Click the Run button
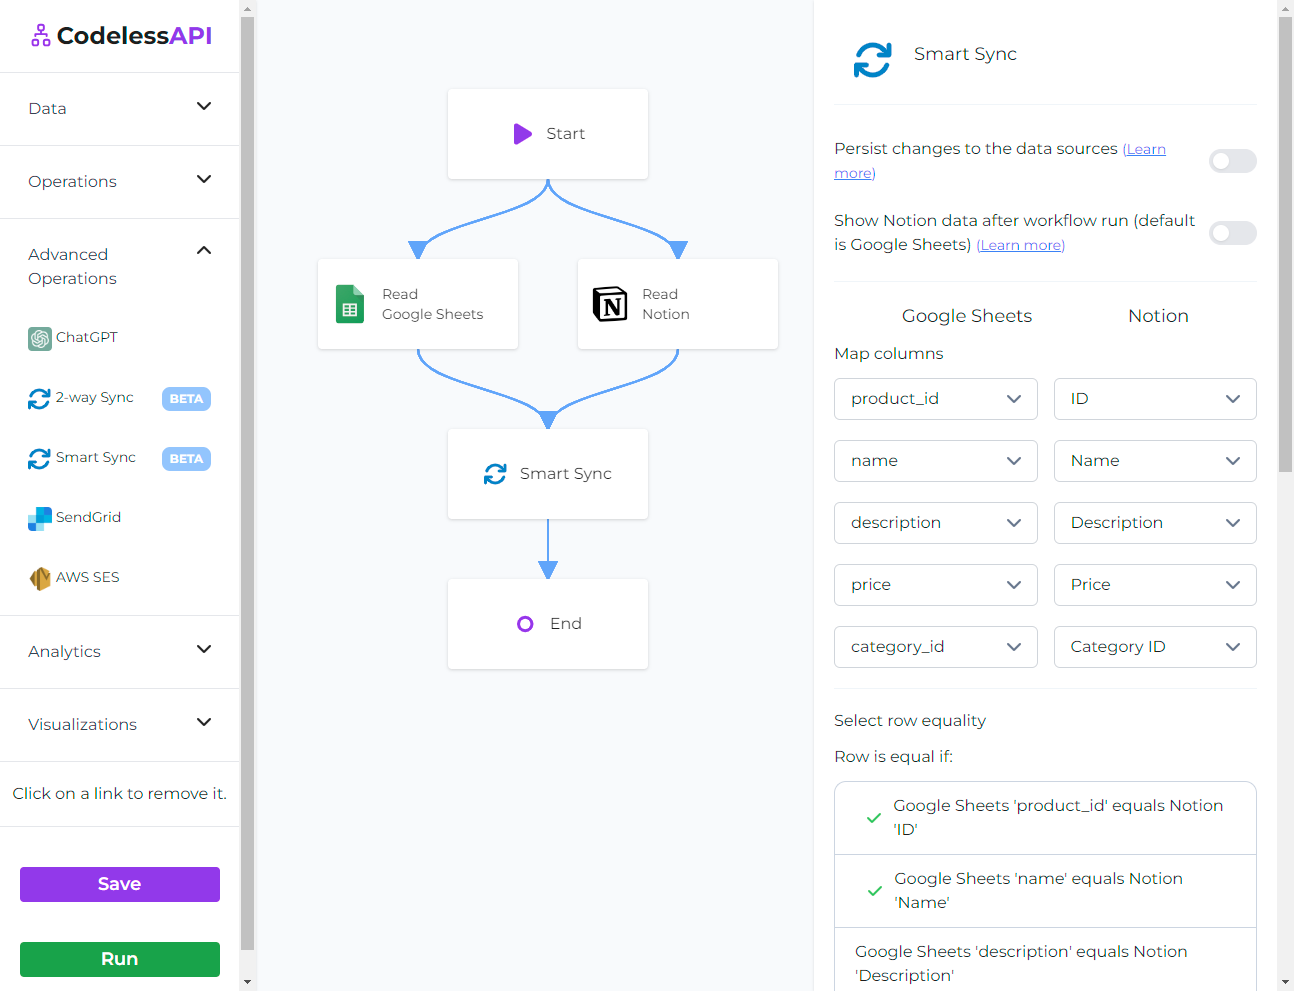Image resolution: width=1294 pixels, height=991 pixels. click(120, 959)
